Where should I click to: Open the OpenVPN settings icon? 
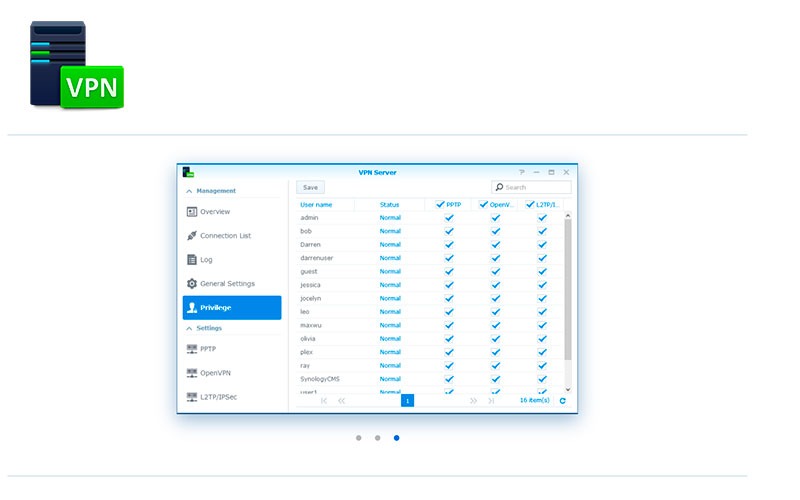coord(192,373)
